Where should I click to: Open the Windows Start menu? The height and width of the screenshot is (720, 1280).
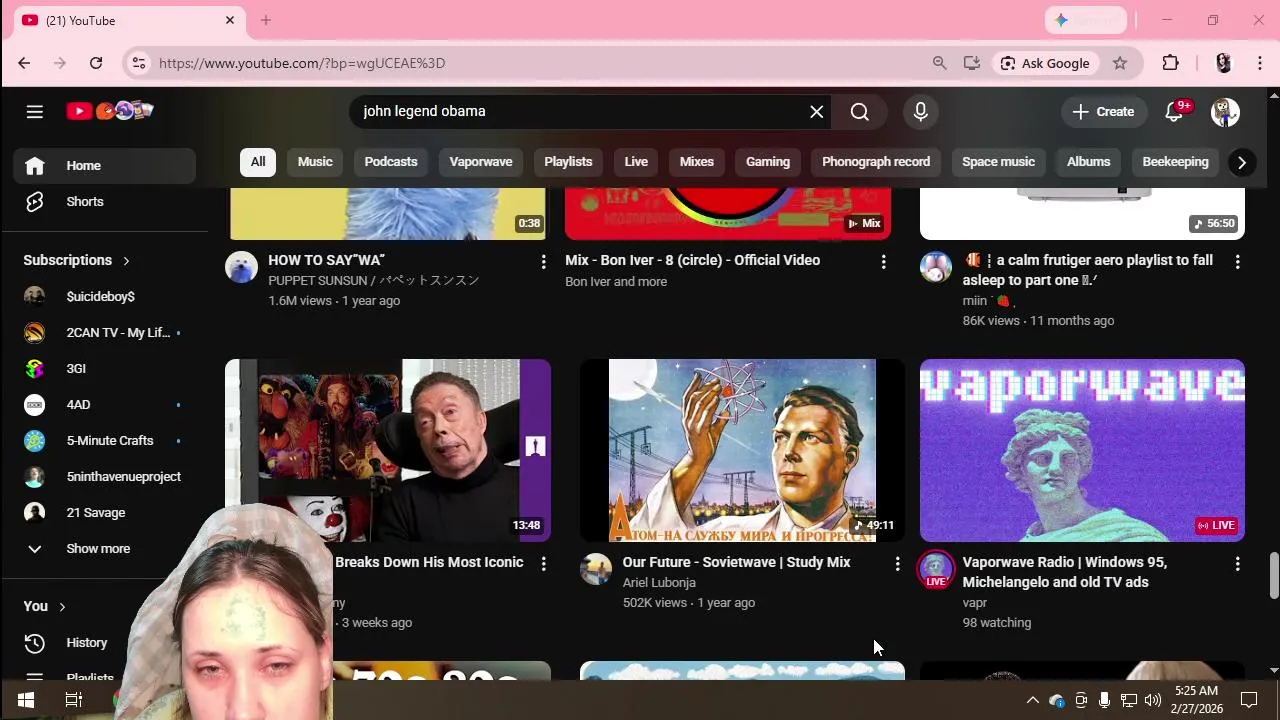[26, 700]
